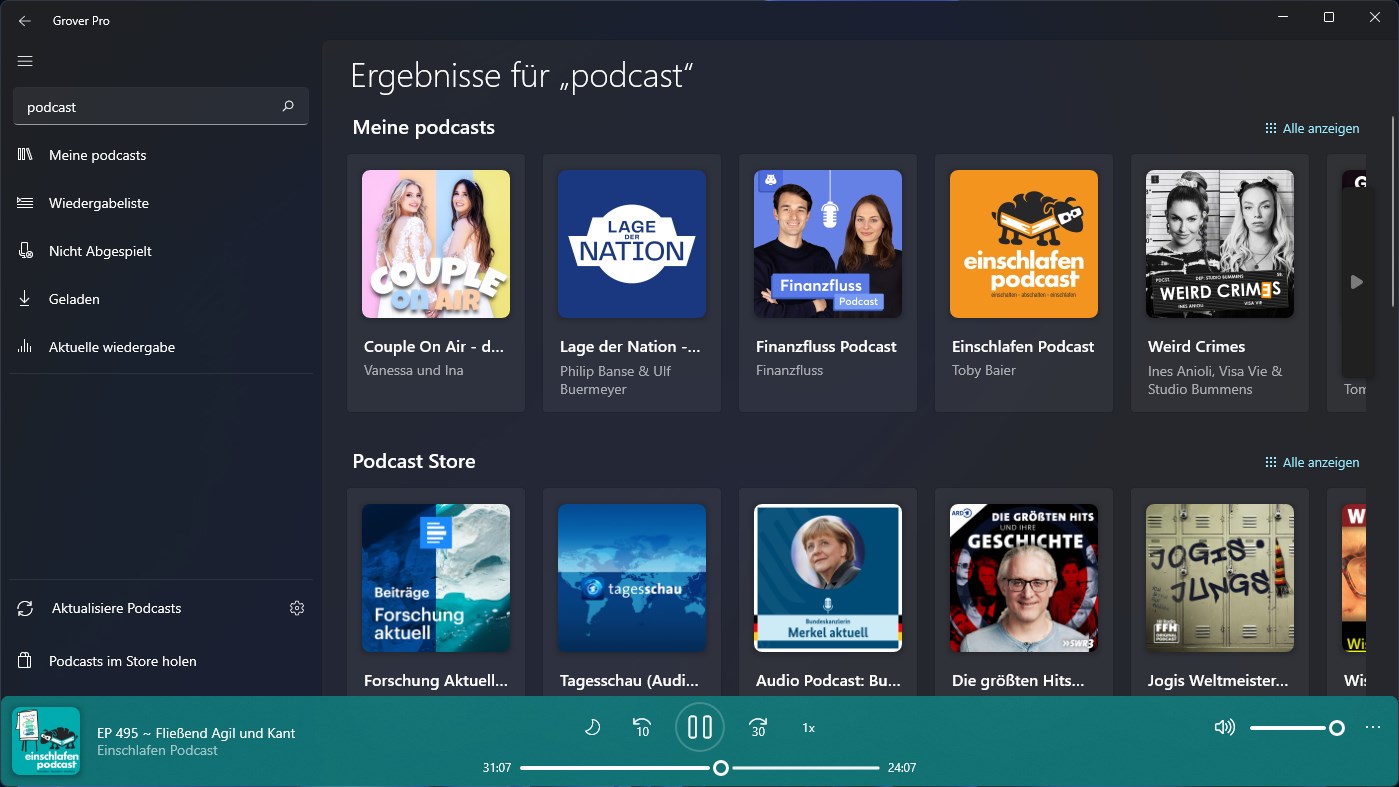The height and width of the screenshot is (787, 1399).
Task: Click the playback progress slider handle
Action: [x=720, y=768]
